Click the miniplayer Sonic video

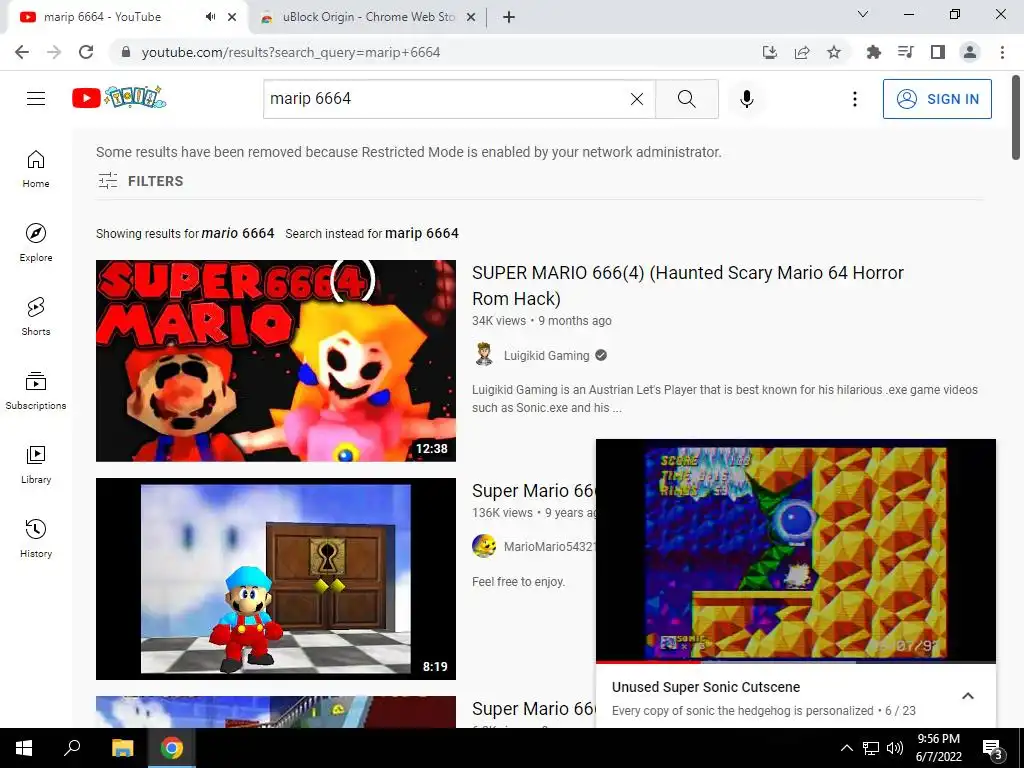click(795, 550)
